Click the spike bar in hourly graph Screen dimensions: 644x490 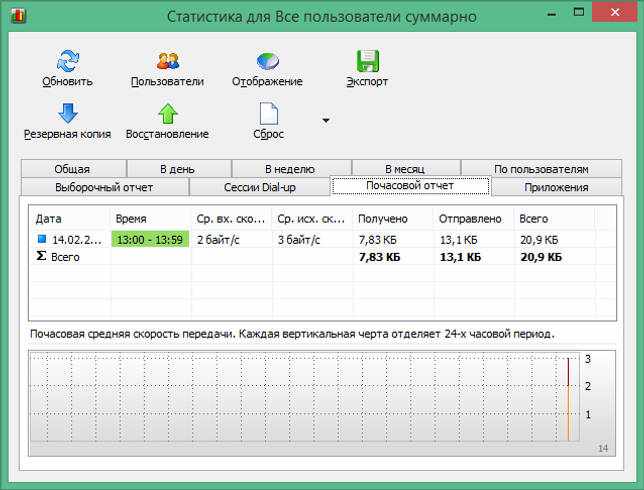(569, 399)
